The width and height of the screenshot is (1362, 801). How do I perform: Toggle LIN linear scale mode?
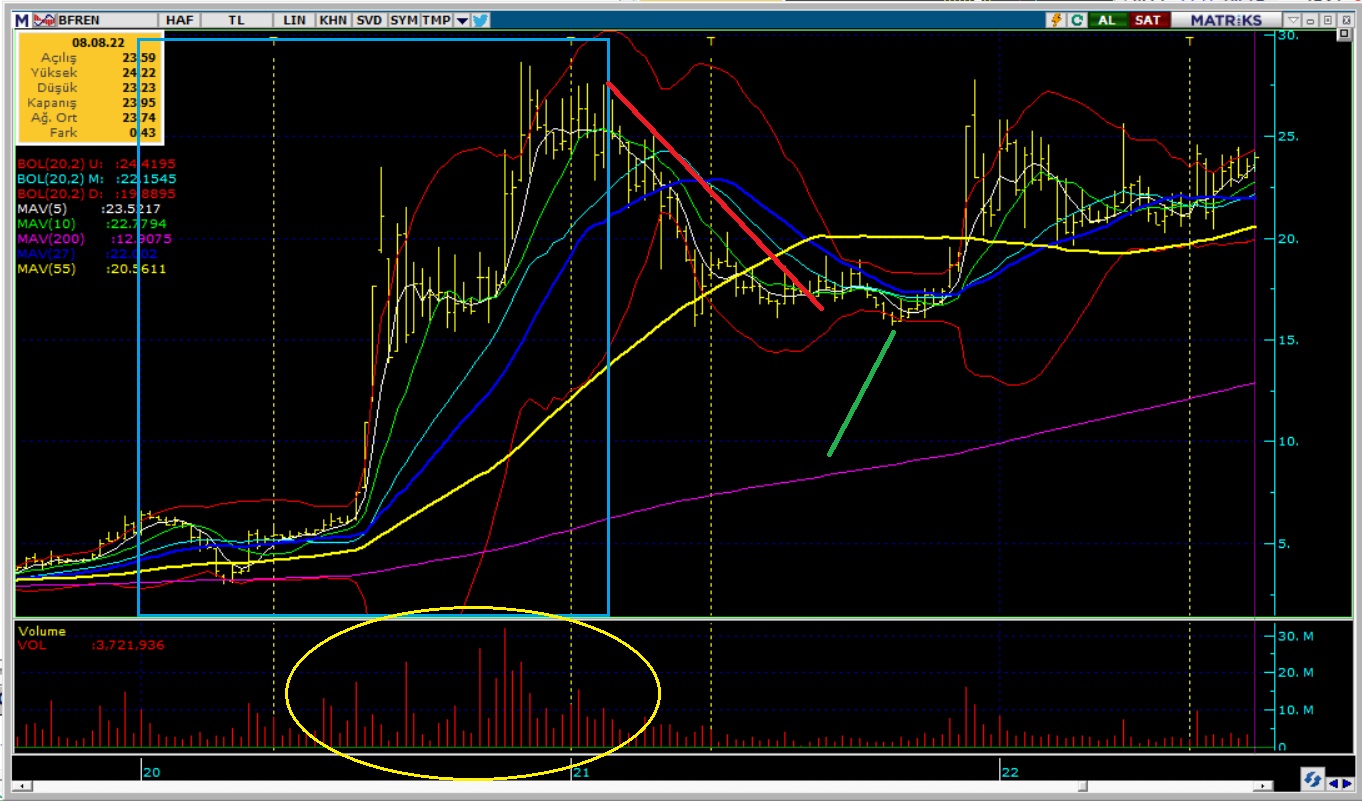click(x=295, y=20)
